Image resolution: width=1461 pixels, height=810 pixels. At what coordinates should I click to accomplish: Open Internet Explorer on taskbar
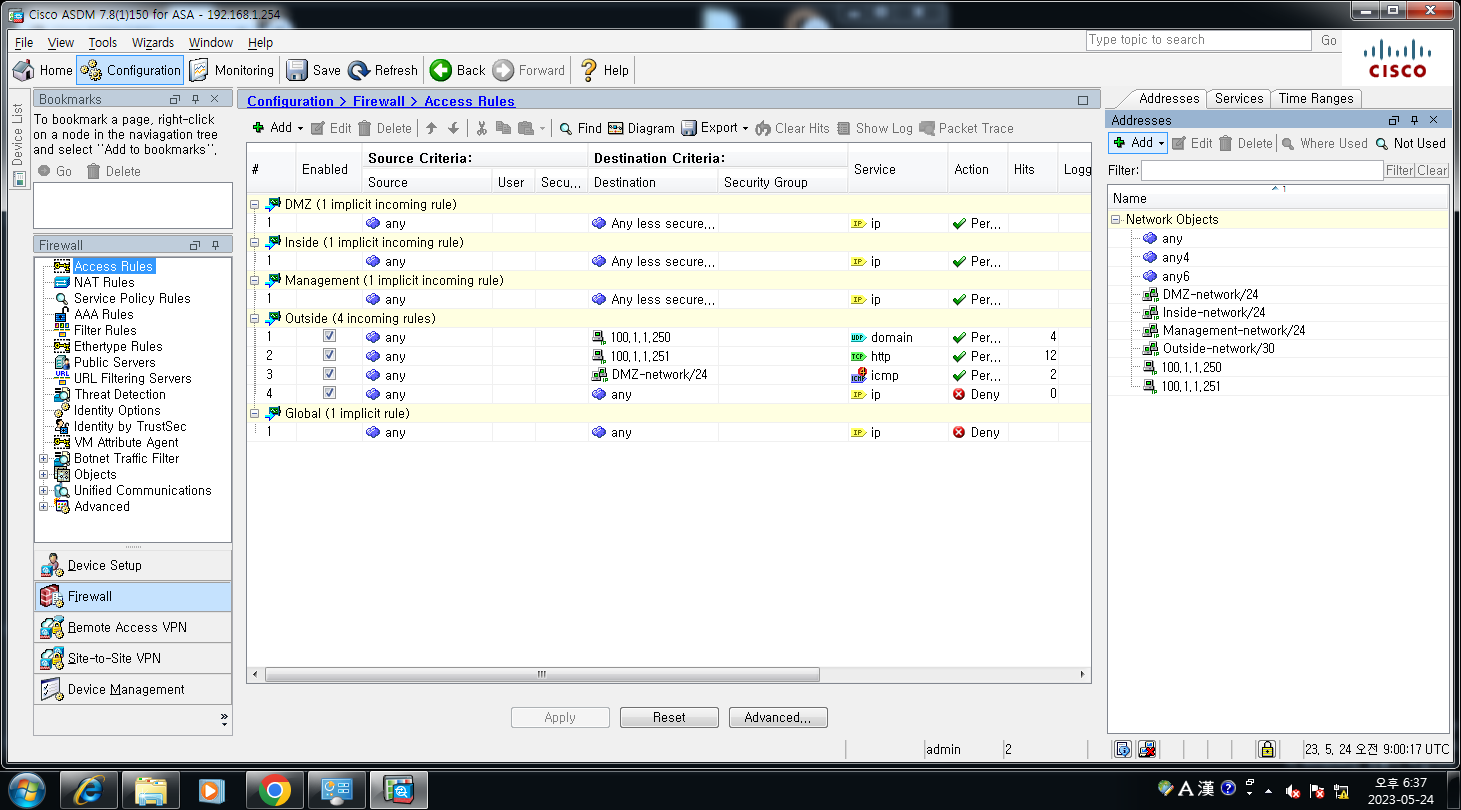[89, 790]
